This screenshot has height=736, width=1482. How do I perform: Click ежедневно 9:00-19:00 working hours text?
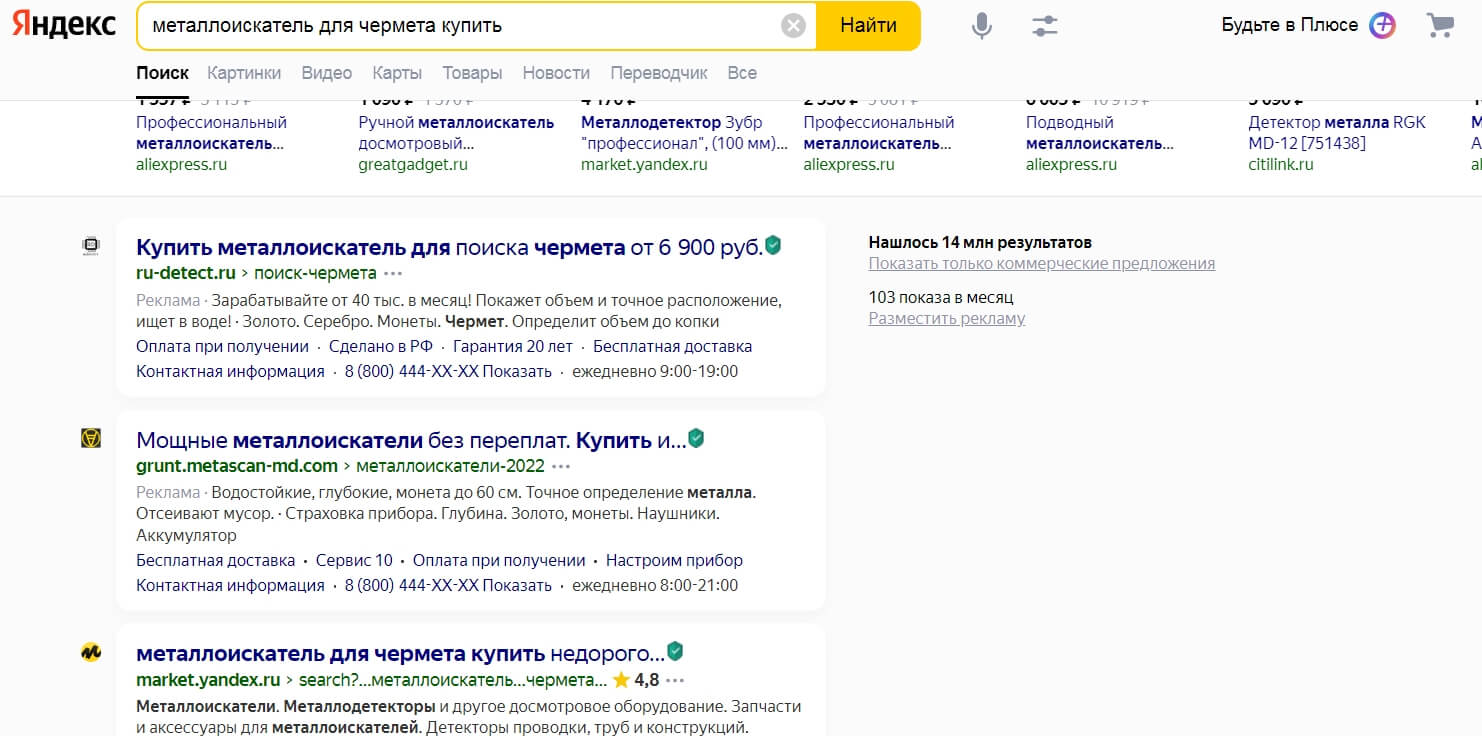[655, 372]
